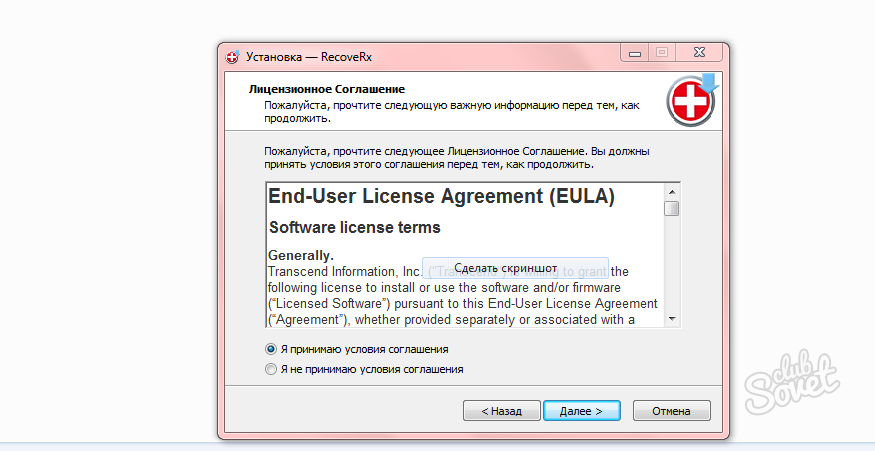Click the "Установка — RecoveRx" title bar text
The width and height of the screenshot is (875, 451).
[x=309, y=57]
